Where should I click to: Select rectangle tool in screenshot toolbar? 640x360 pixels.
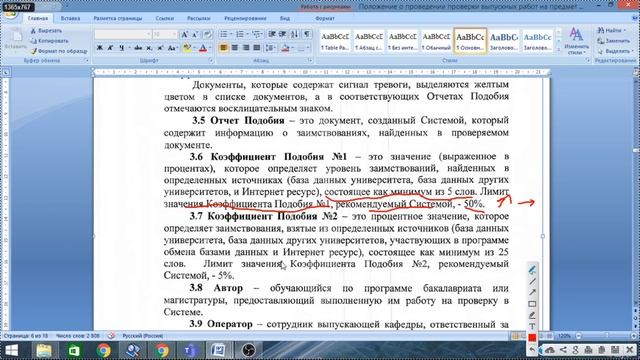click(532, 304)
